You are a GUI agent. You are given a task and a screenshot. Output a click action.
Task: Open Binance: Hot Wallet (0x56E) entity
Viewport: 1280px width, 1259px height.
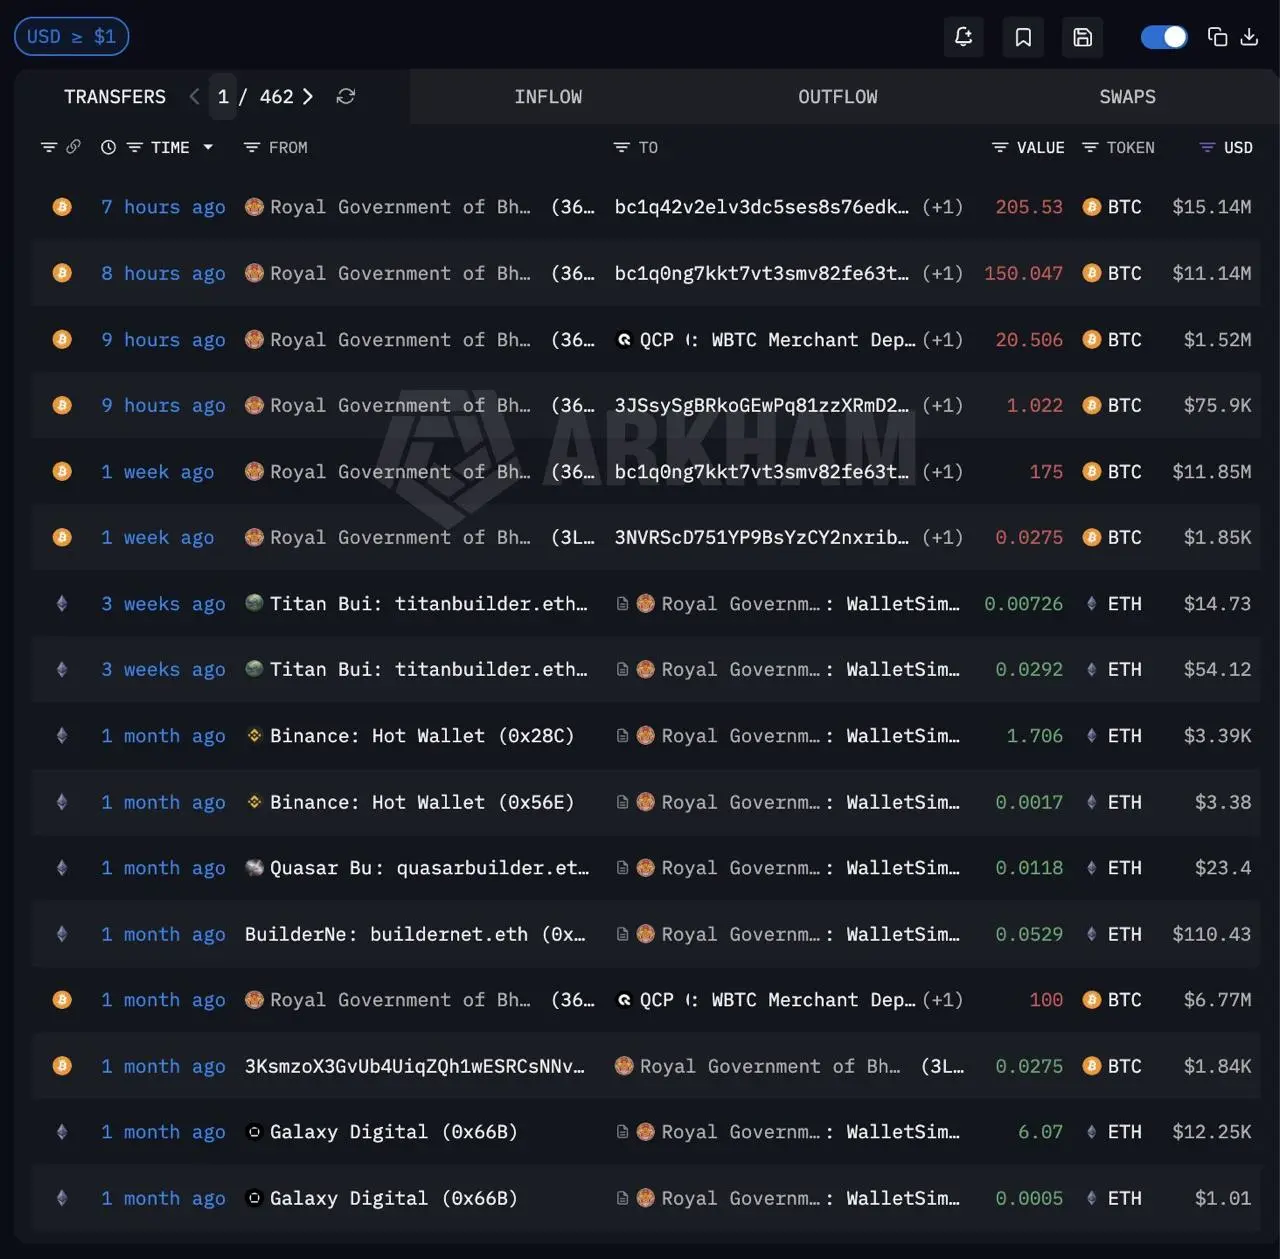pyautogui.click(x=422, y=802)
